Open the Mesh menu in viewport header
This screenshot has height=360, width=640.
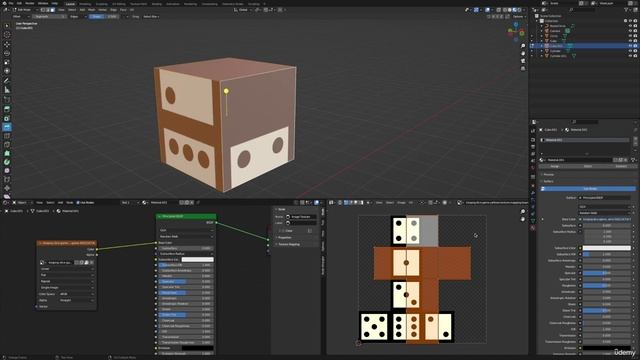[x=92, y=10]
